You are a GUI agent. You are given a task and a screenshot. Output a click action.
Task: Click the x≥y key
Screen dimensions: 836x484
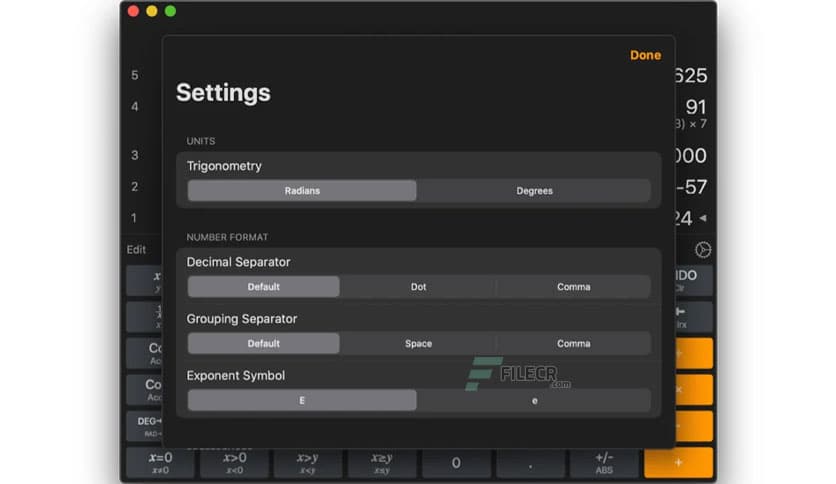[x=382, y=463]
